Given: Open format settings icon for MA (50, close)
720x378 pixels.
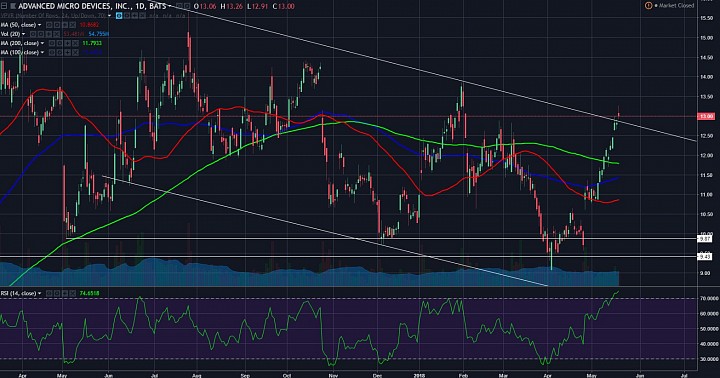Looking at the screenshot, I should [x=56, y=25].
